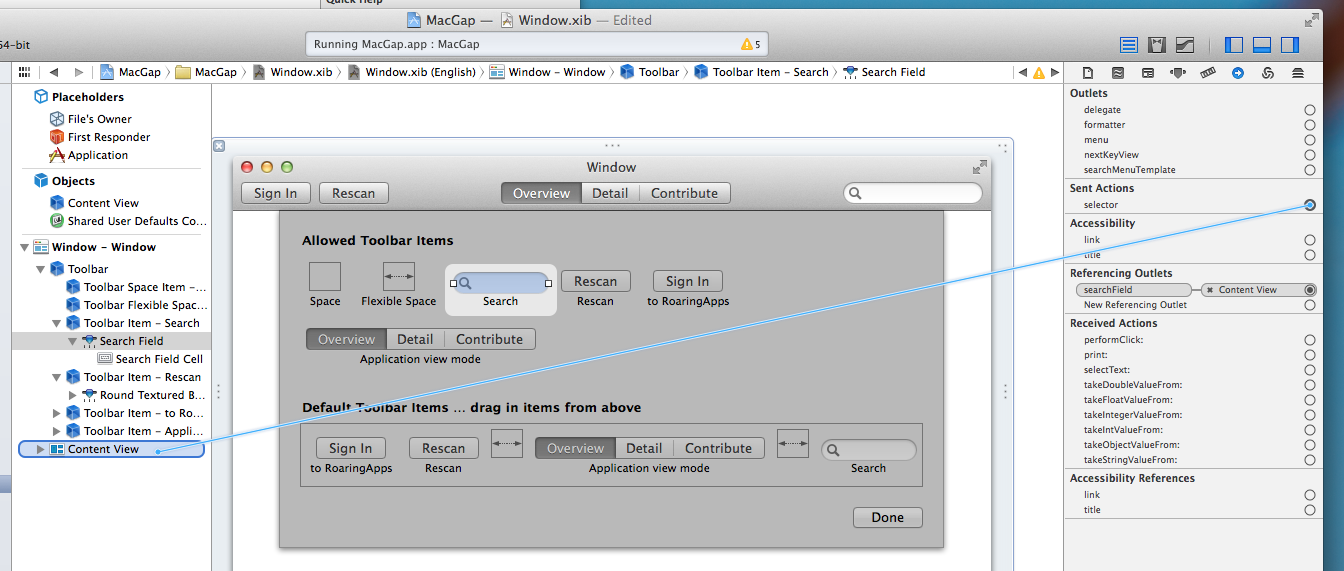Select Contribute segment in window toolbar
The image size is (1344, 571).
(x=685, y=193)
